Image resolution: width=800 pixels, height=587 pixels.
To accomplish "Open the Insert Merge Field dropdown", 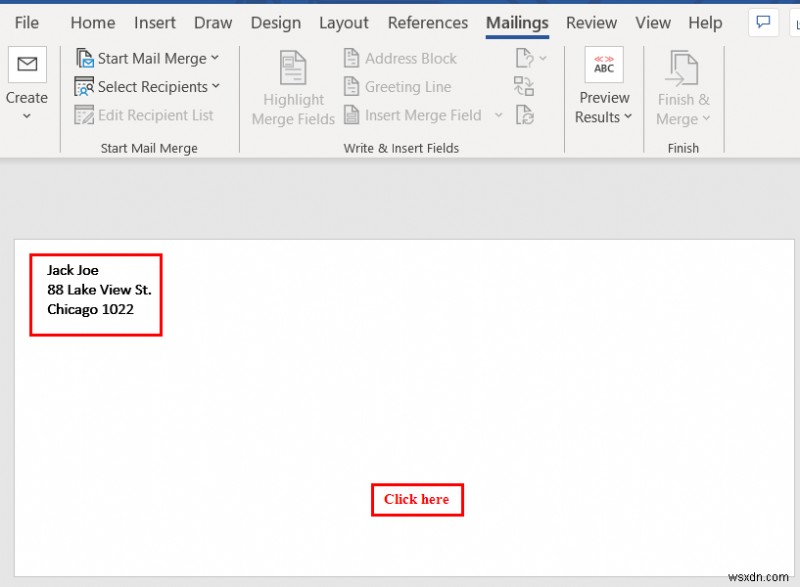I will pyautogui.click(x=500, y=115).
